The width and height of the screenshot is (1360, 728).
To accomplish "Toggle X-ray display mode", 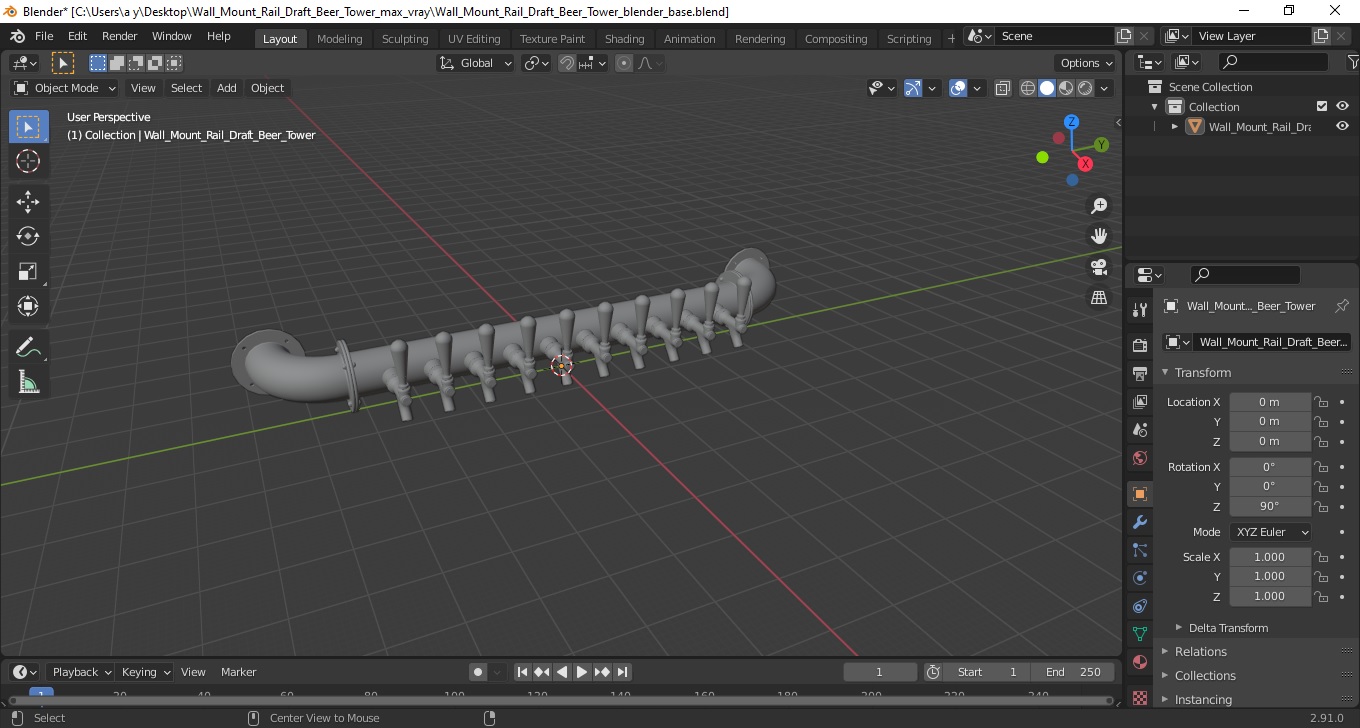I will (1003, 88).
